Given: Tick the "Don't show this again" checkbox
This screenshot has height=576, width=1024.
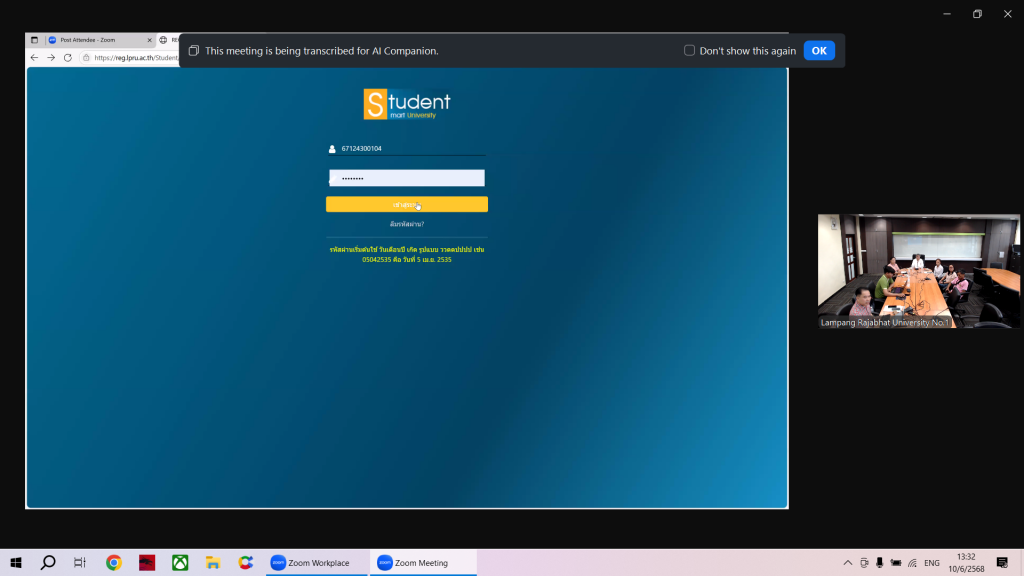Looking at the screenshot, I should tap(689, 51).
